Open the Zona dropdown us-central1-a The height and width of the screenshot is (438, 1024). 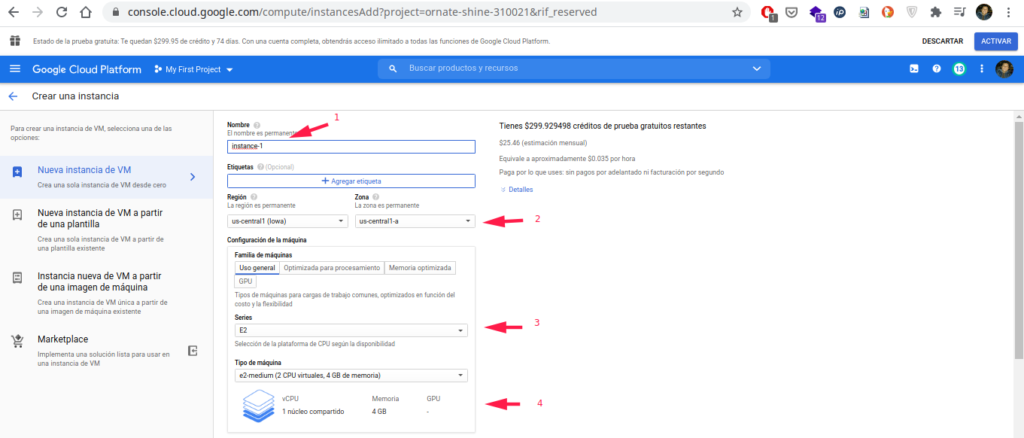click(x=415, y=221)
